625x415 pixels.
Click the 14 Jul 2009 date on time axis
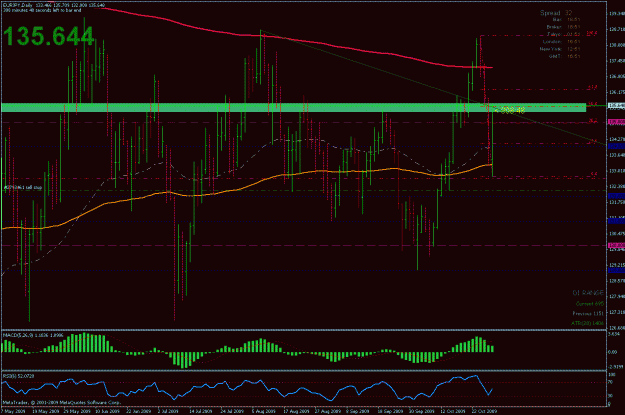pyautogui.click(x=200, y=411)
